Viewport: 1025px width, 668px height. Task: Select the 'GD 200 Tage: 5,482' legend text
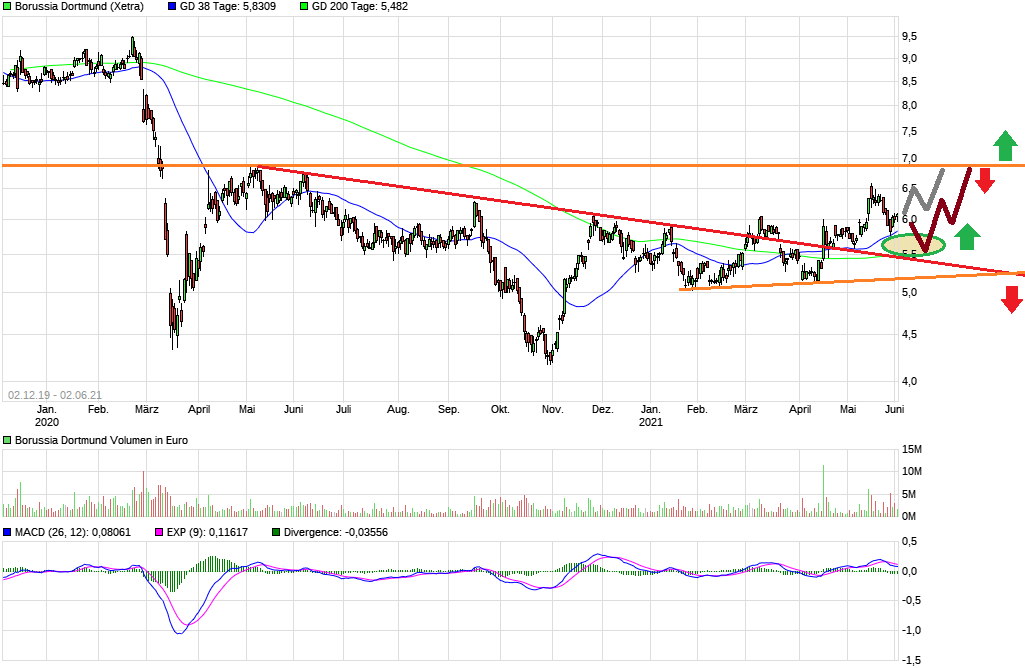tap(360, 7)
